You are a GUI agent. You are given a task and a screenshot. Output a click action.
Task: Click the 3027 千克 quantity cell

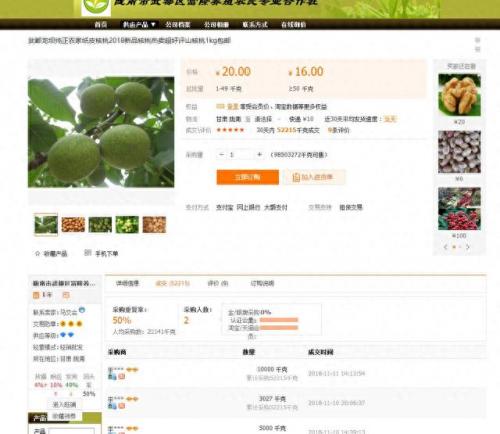click(272, 399)
